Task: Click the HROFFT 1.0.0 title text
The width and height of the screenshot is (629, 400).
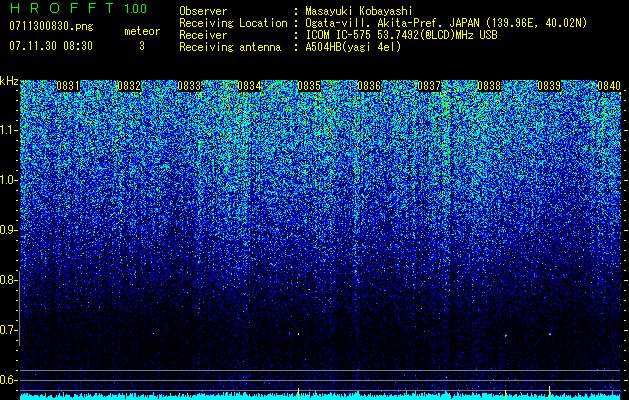Action: [78, 8]
